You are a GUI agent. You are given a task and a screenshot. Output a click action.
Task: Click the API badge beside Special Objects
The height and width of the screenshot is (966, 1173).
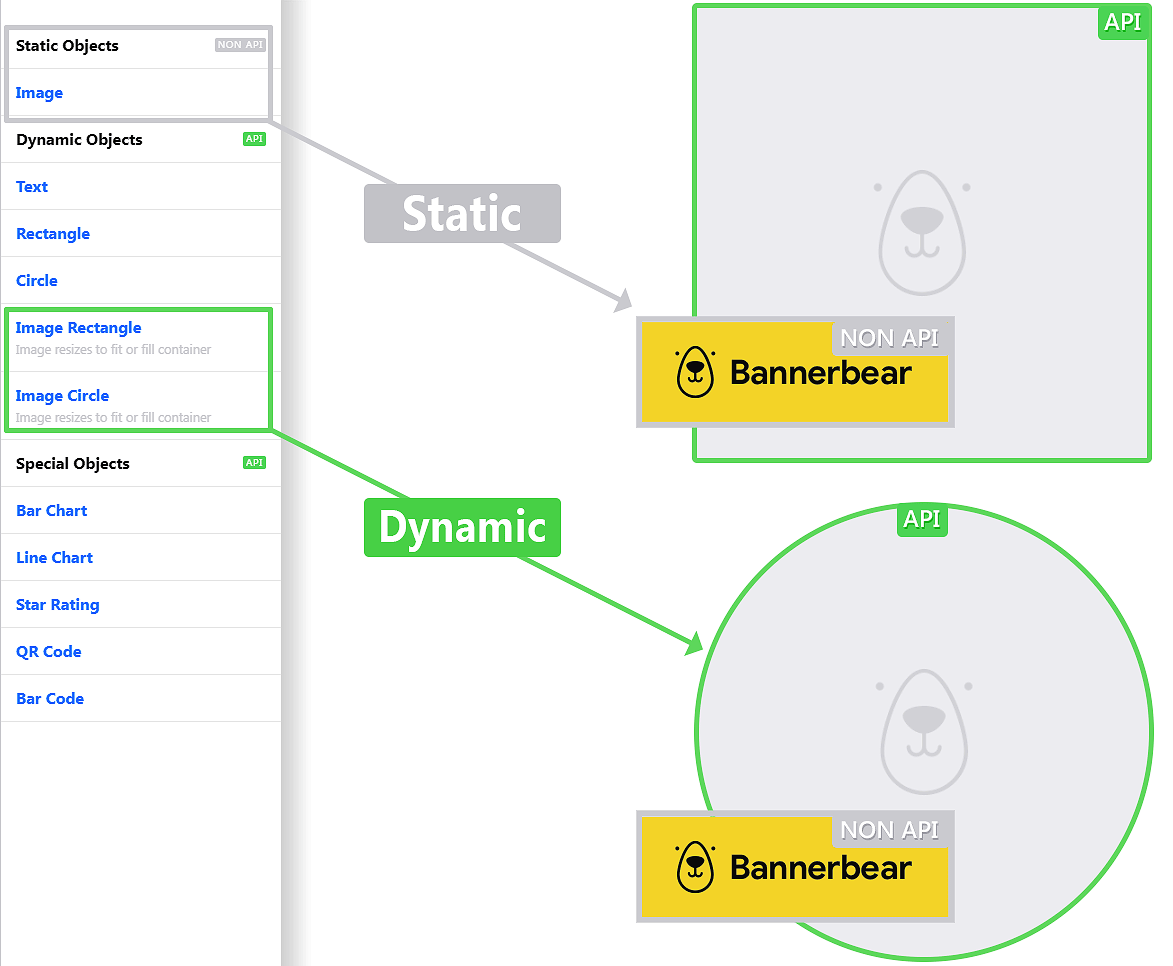click(254, 463)
